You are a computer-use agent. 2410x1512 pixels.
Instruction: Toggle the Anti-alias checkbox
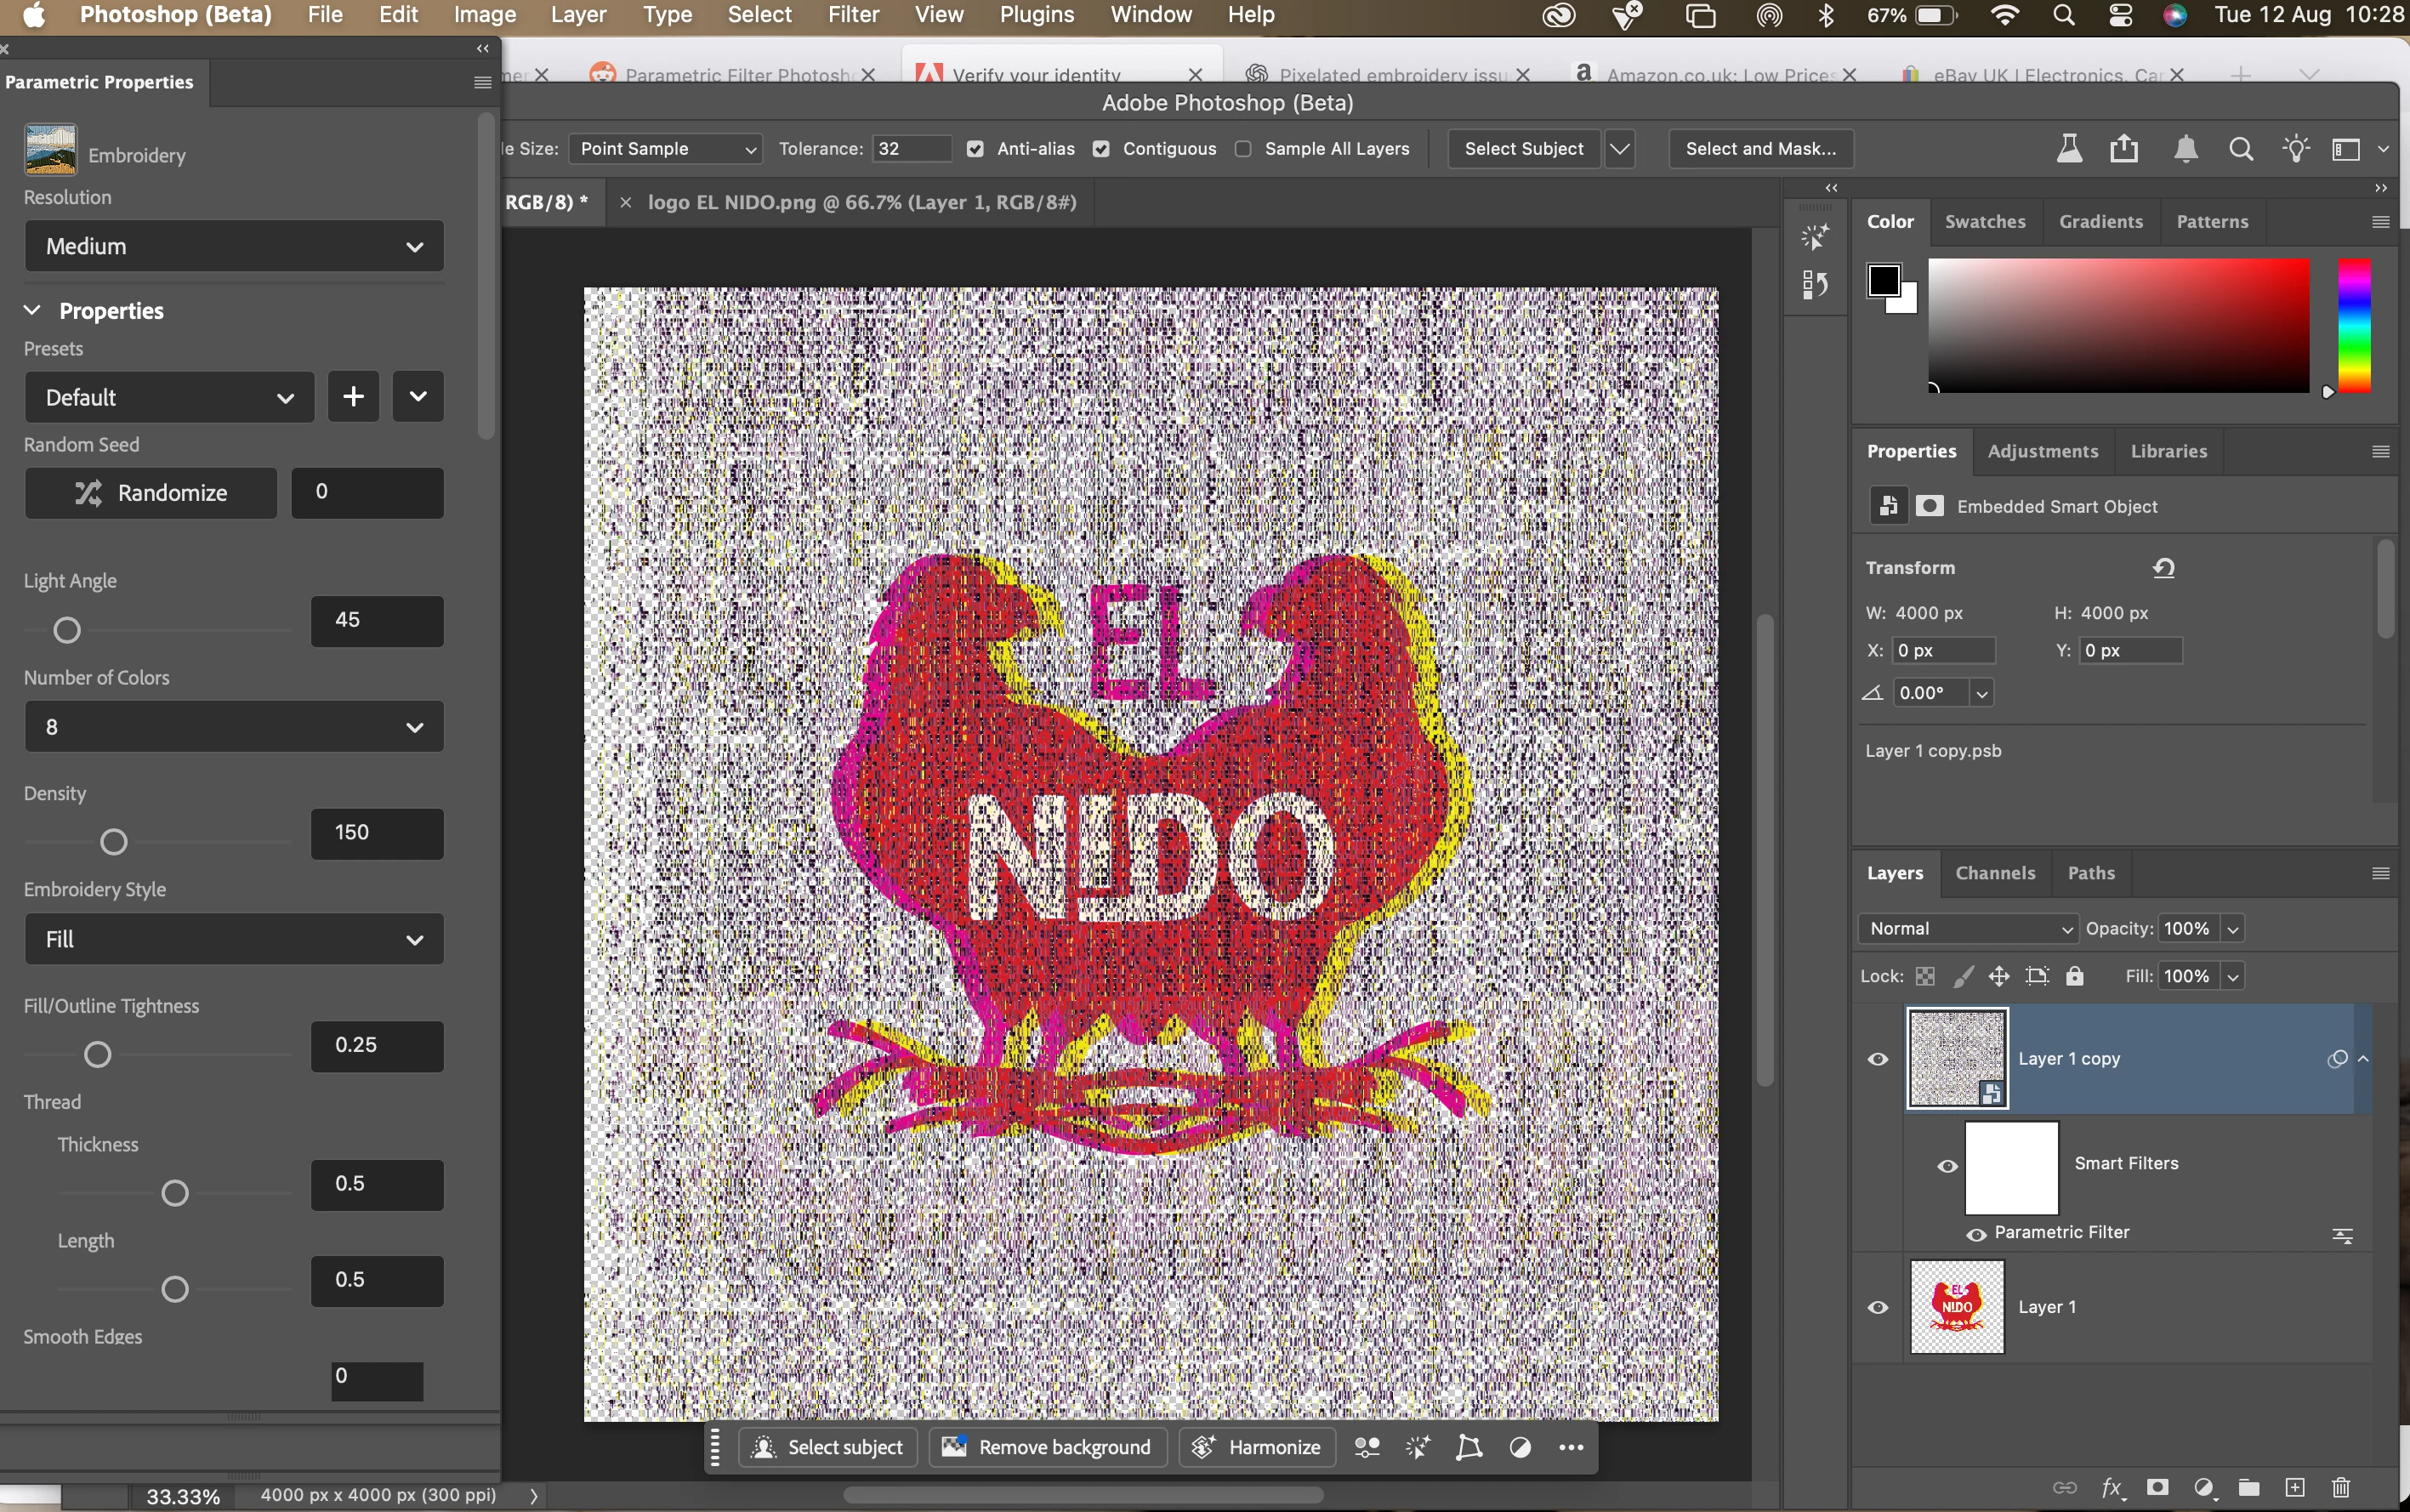point(975,149)
